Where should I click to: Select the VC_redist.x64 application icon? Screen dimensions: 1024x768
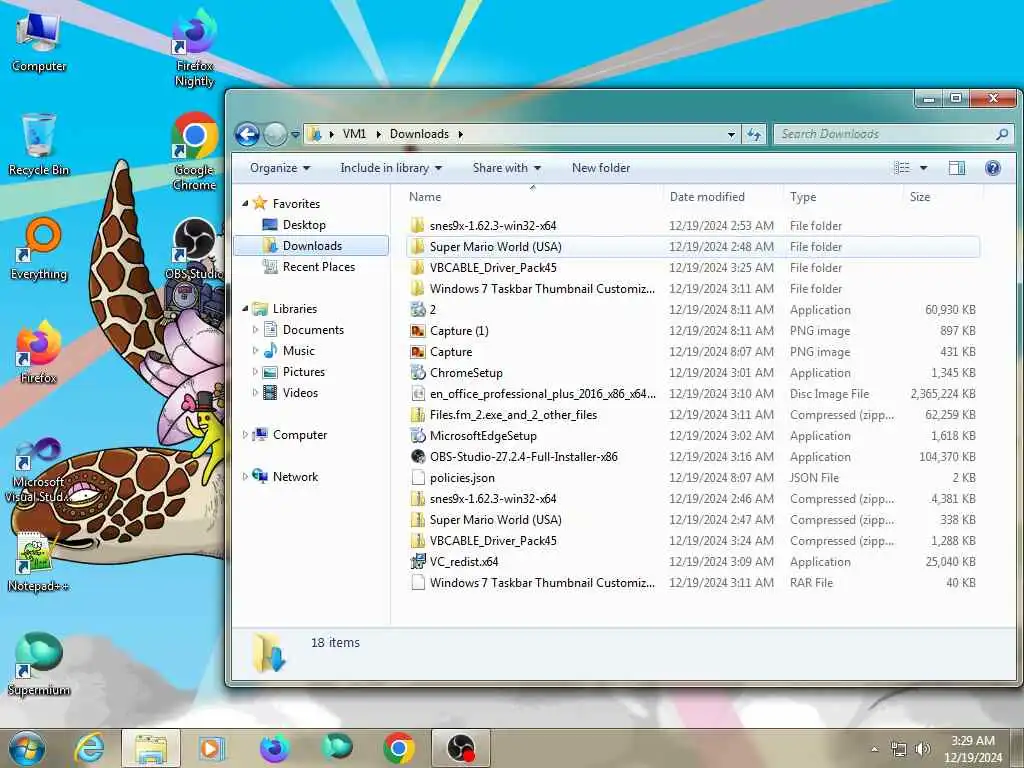click(418, 562)
